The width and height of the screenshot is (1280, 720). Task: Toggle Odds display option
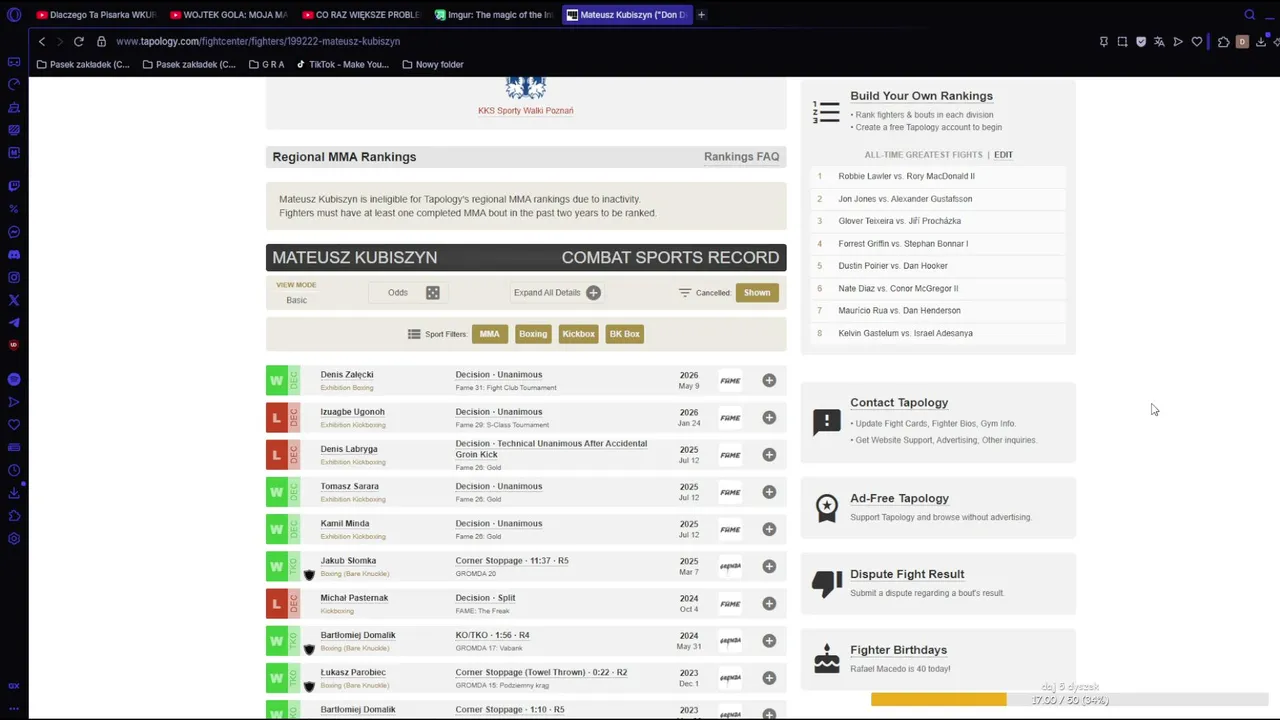pyautogui.click(x=398, y=293)
